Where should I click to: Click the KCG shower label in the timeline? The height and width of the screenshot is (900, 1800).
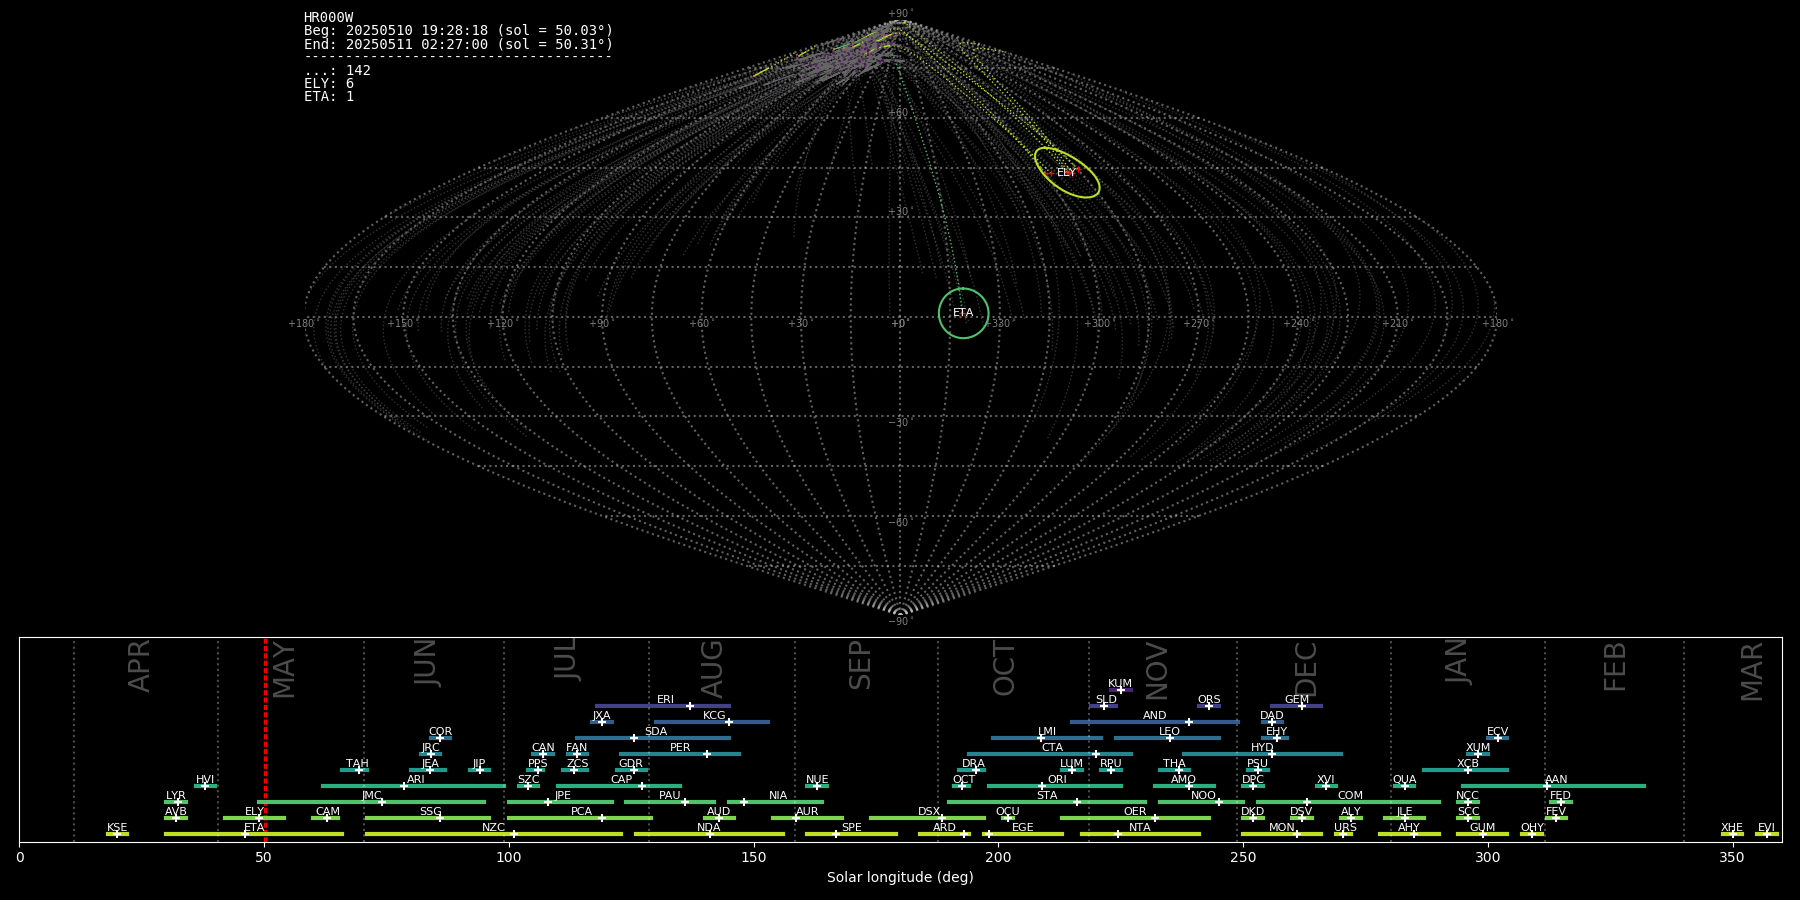point(714,716)
